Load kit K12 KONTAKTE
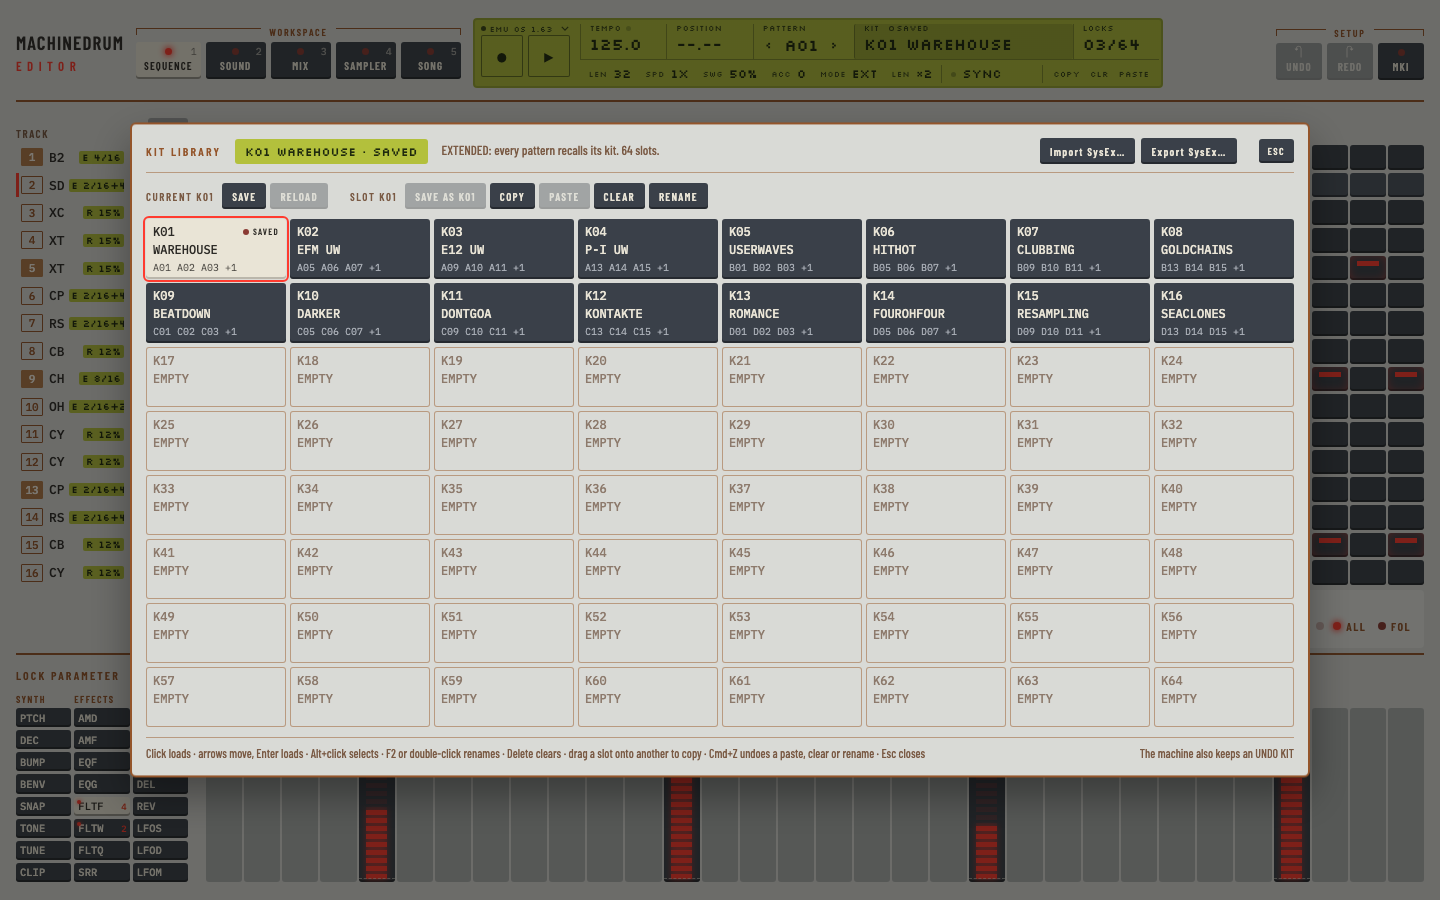Viewport: 1440px width, 900px height. coord(648,312)
